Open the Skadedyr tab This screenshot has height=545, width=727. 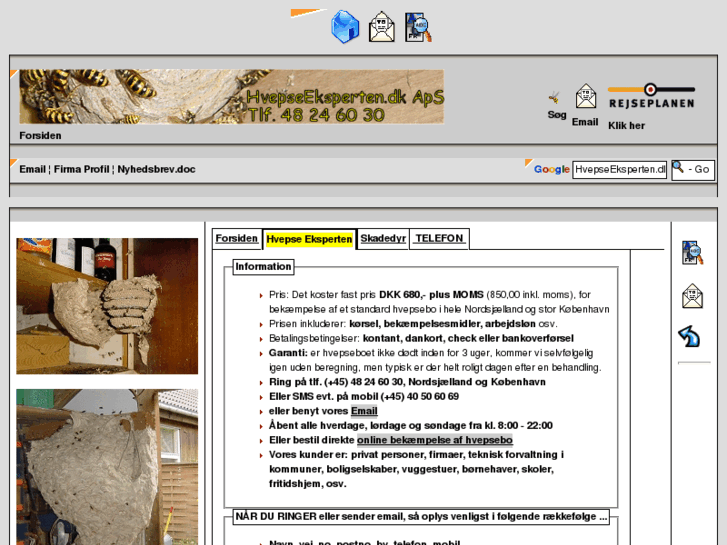click(382, 239)
